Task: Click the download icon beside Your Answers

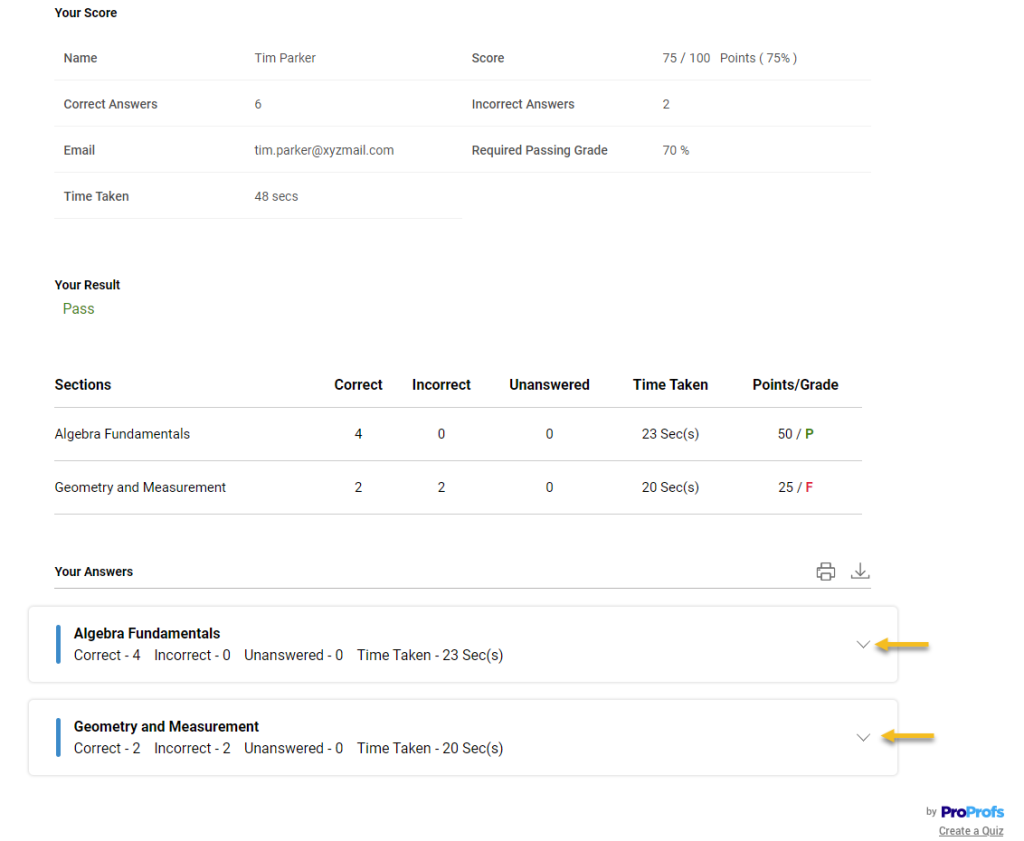Action: click(860, 571)
